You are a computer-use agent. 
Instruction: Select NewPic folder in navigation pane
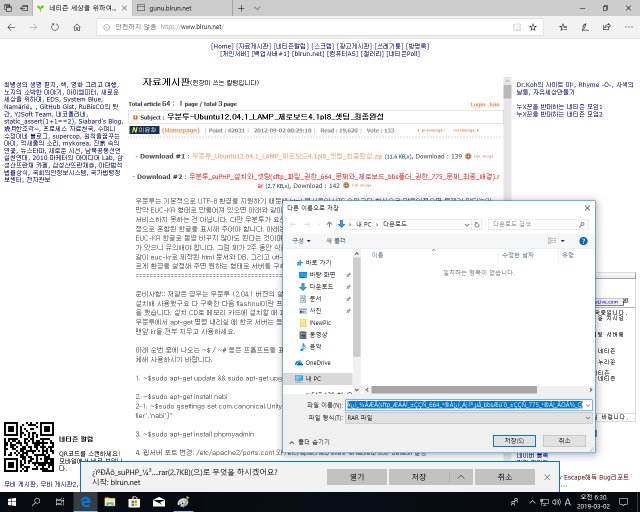[315, 323]
